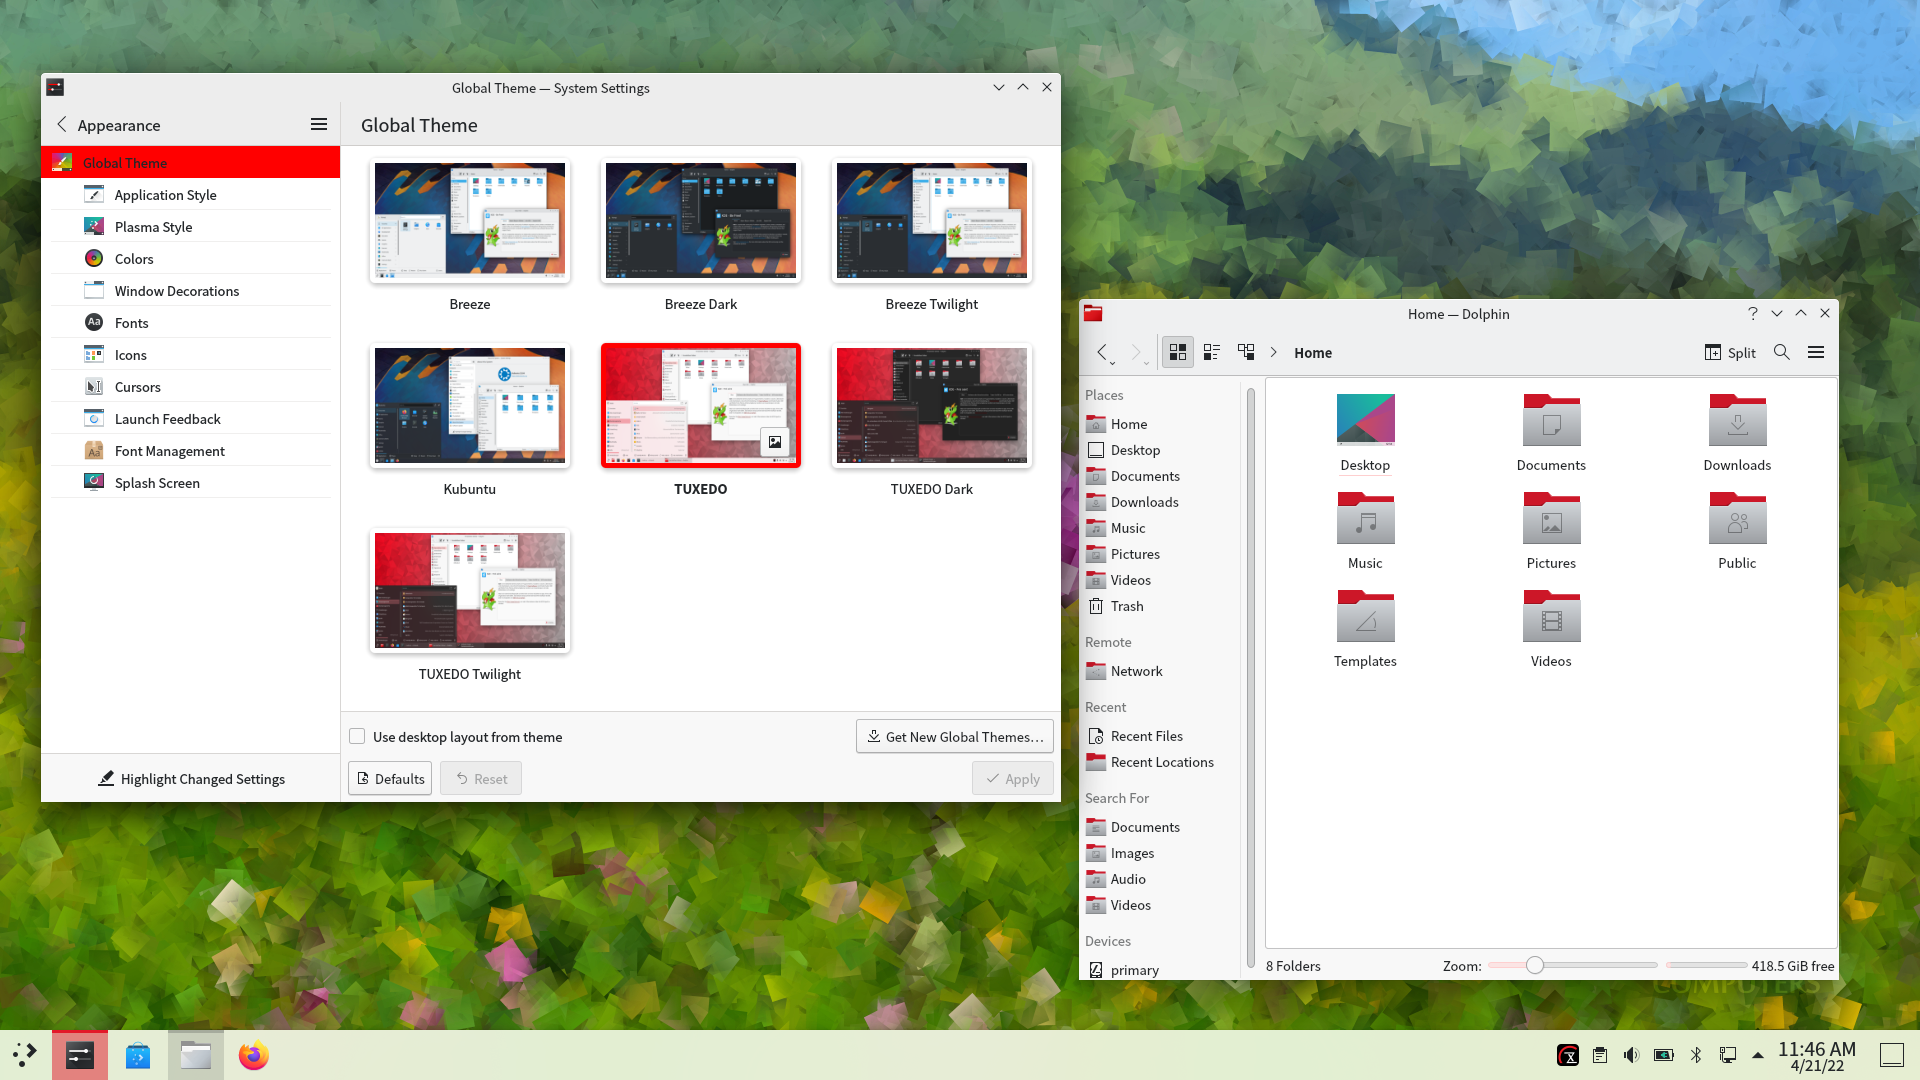Go back in Dolphin navigation

coord(1102,352)
